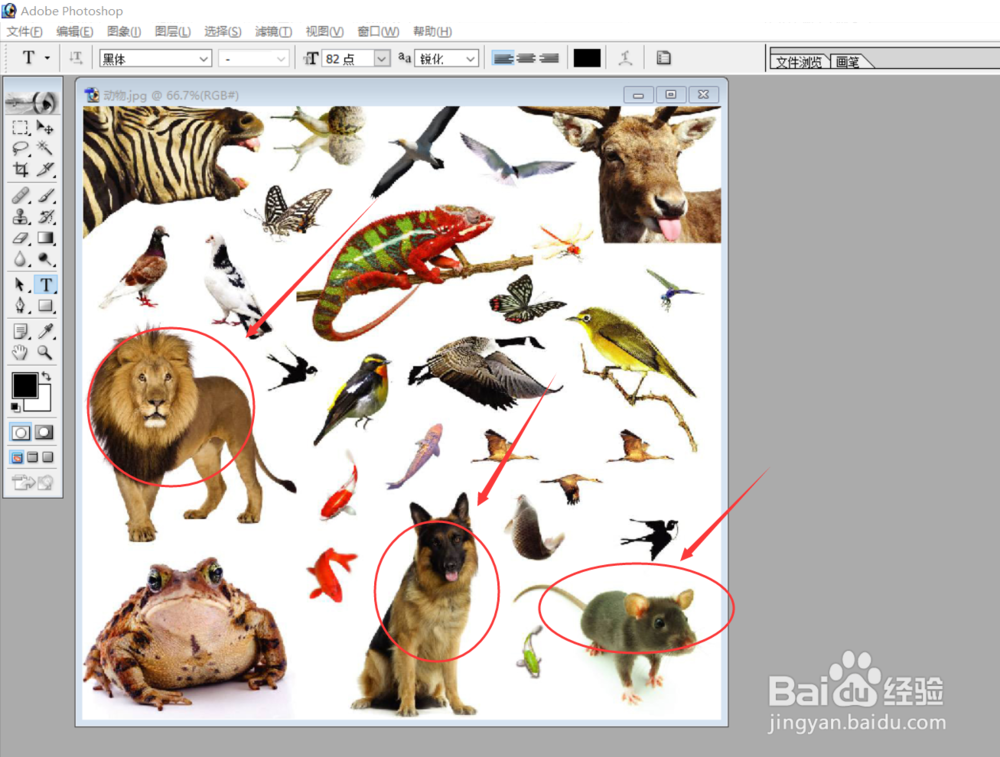Open the Type tool preset picker arrow
The height and width of the screenshot is (757, 1000).
pyautogui.click(x=47, y=58)
